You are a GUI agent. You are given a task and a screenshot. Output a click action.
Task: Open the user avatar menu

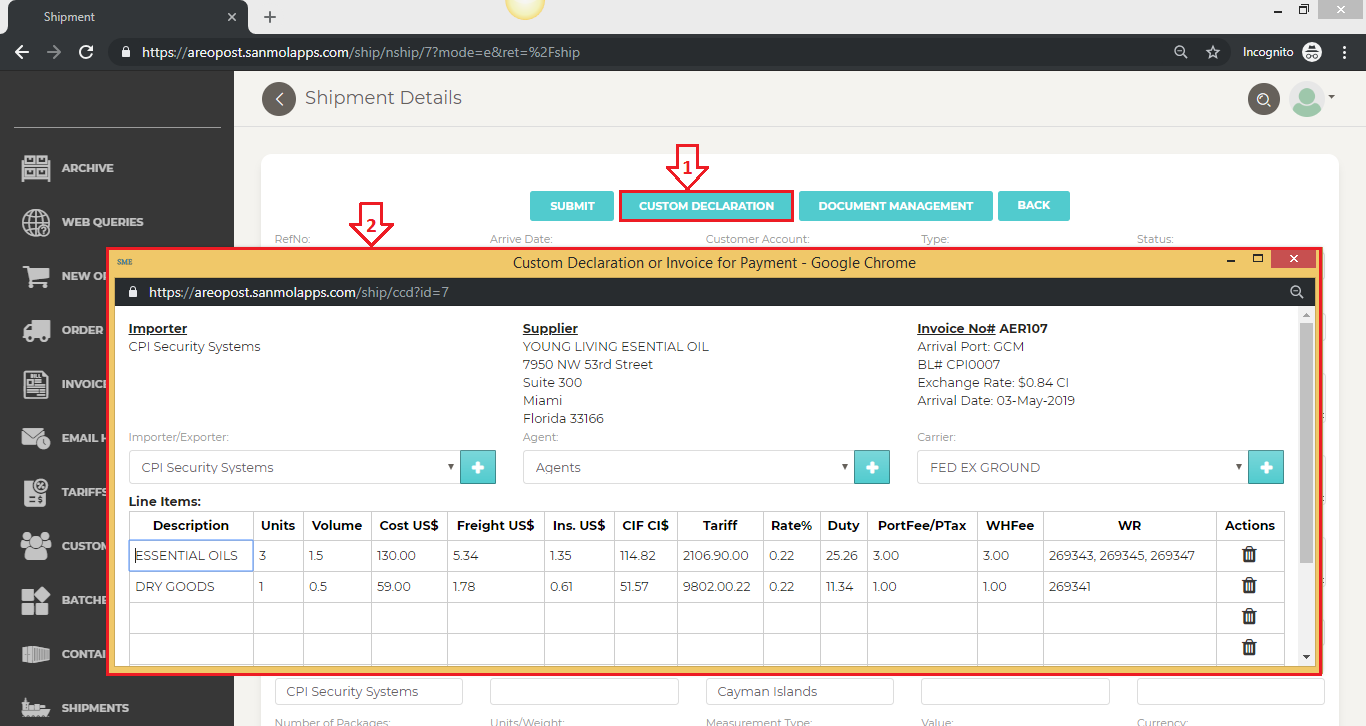tap(1312, 99)
